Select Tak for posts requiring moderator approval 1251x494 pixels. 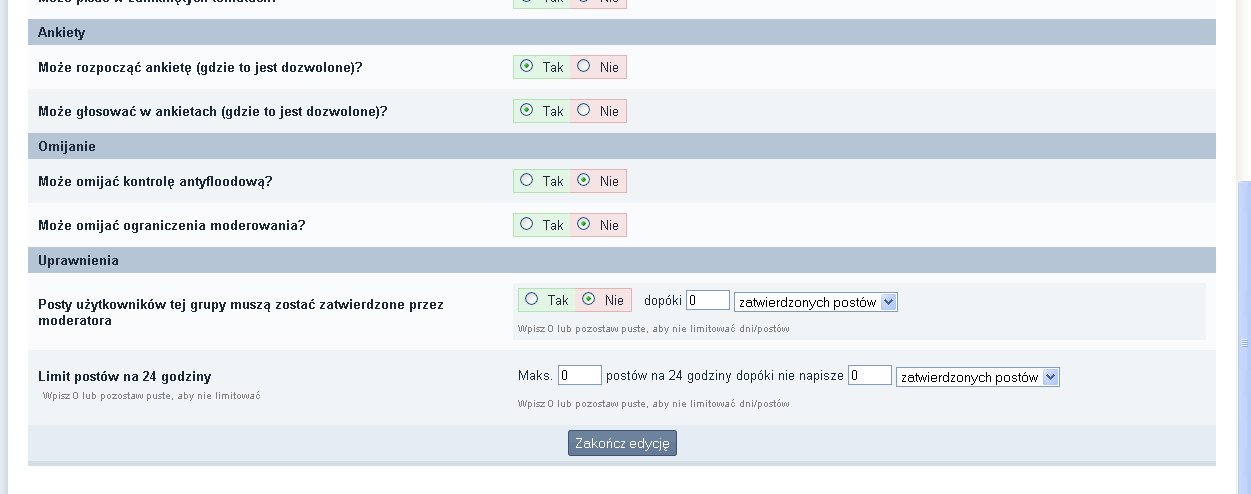(532, 299)
